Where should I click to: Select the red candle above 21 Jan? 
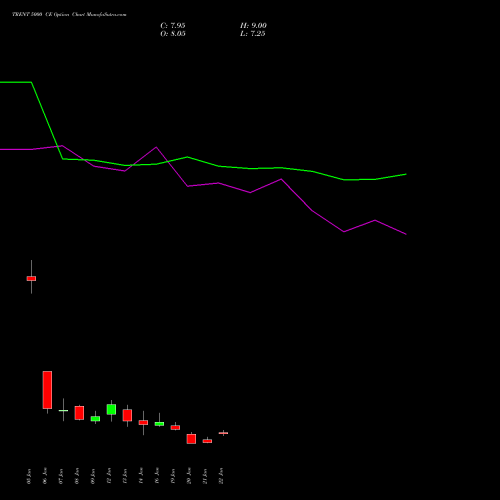[x=207, y=441]
